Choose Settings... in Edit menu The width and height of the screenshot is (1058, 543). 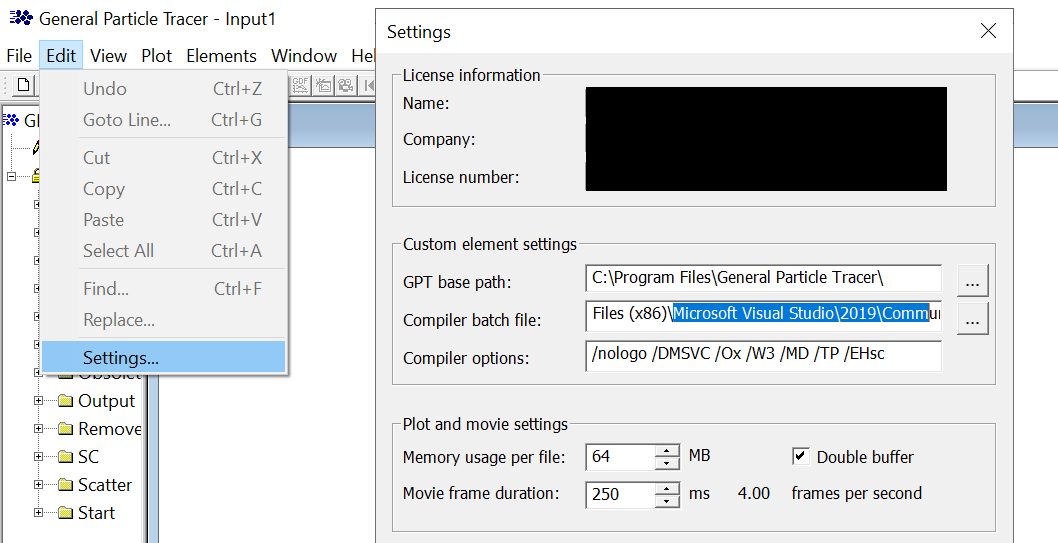pos(163,357)
